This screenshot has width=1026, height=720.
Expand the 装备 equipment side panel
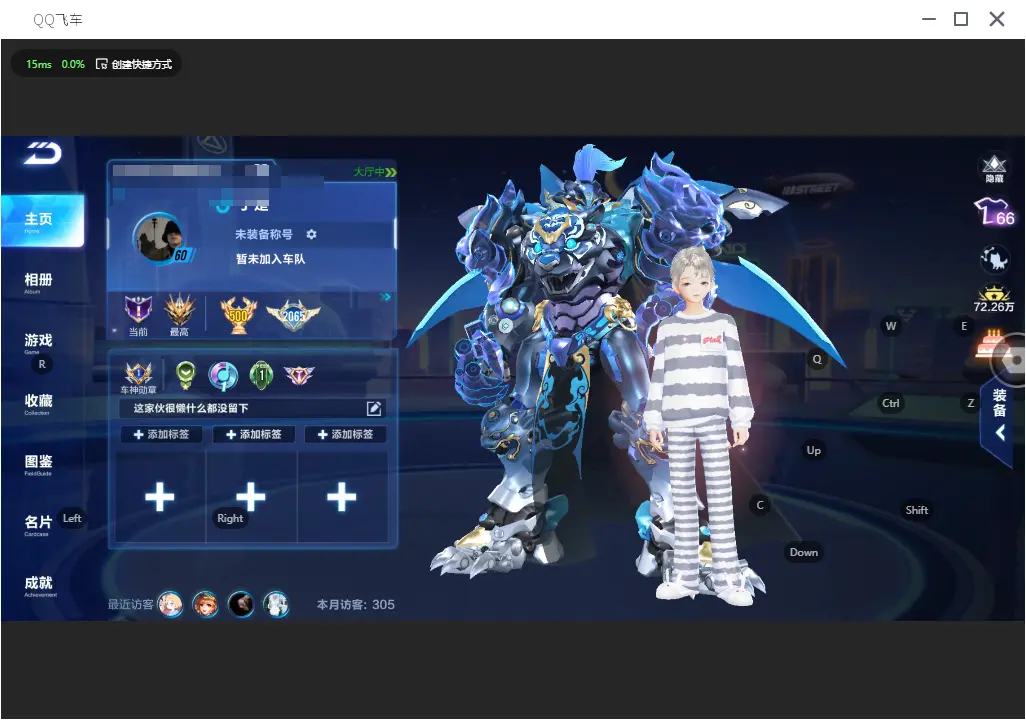(999, 415)
